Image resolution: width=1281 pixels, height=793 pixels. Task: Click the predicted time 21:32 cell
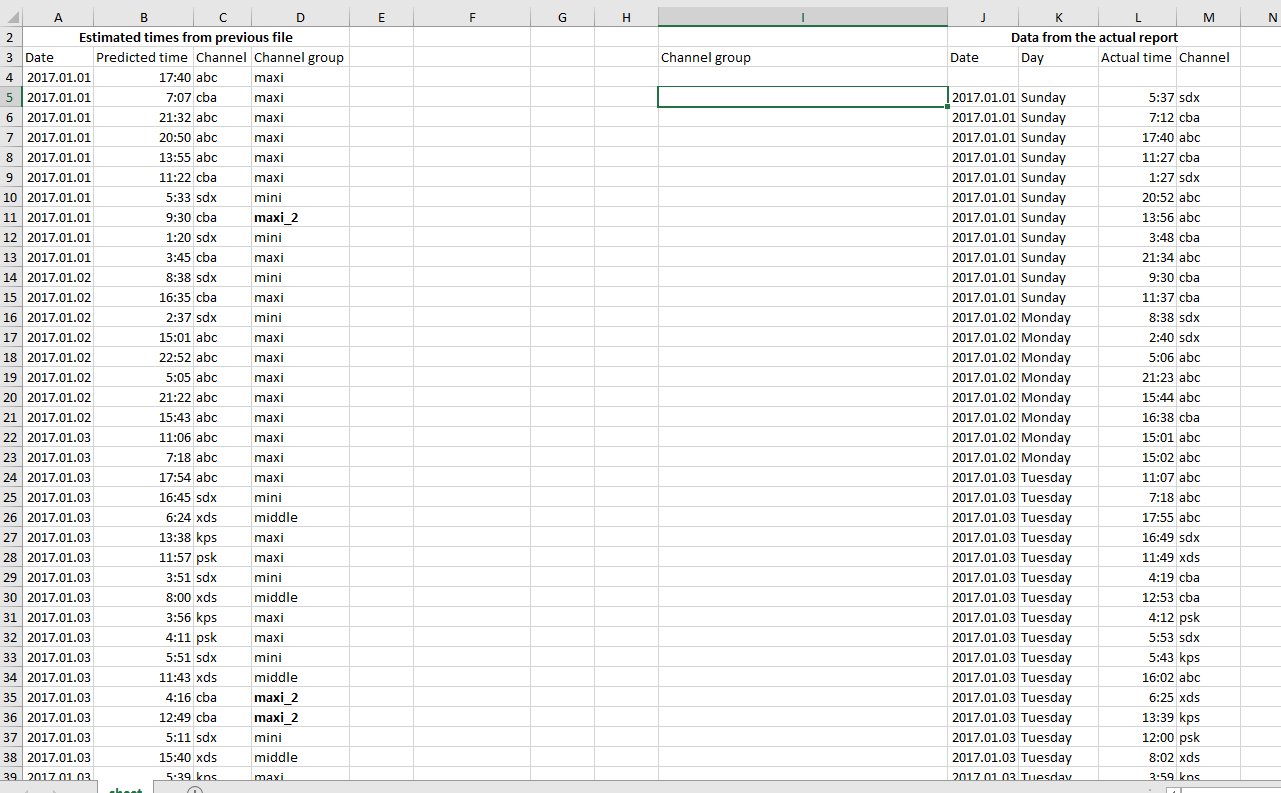[144, 117]
